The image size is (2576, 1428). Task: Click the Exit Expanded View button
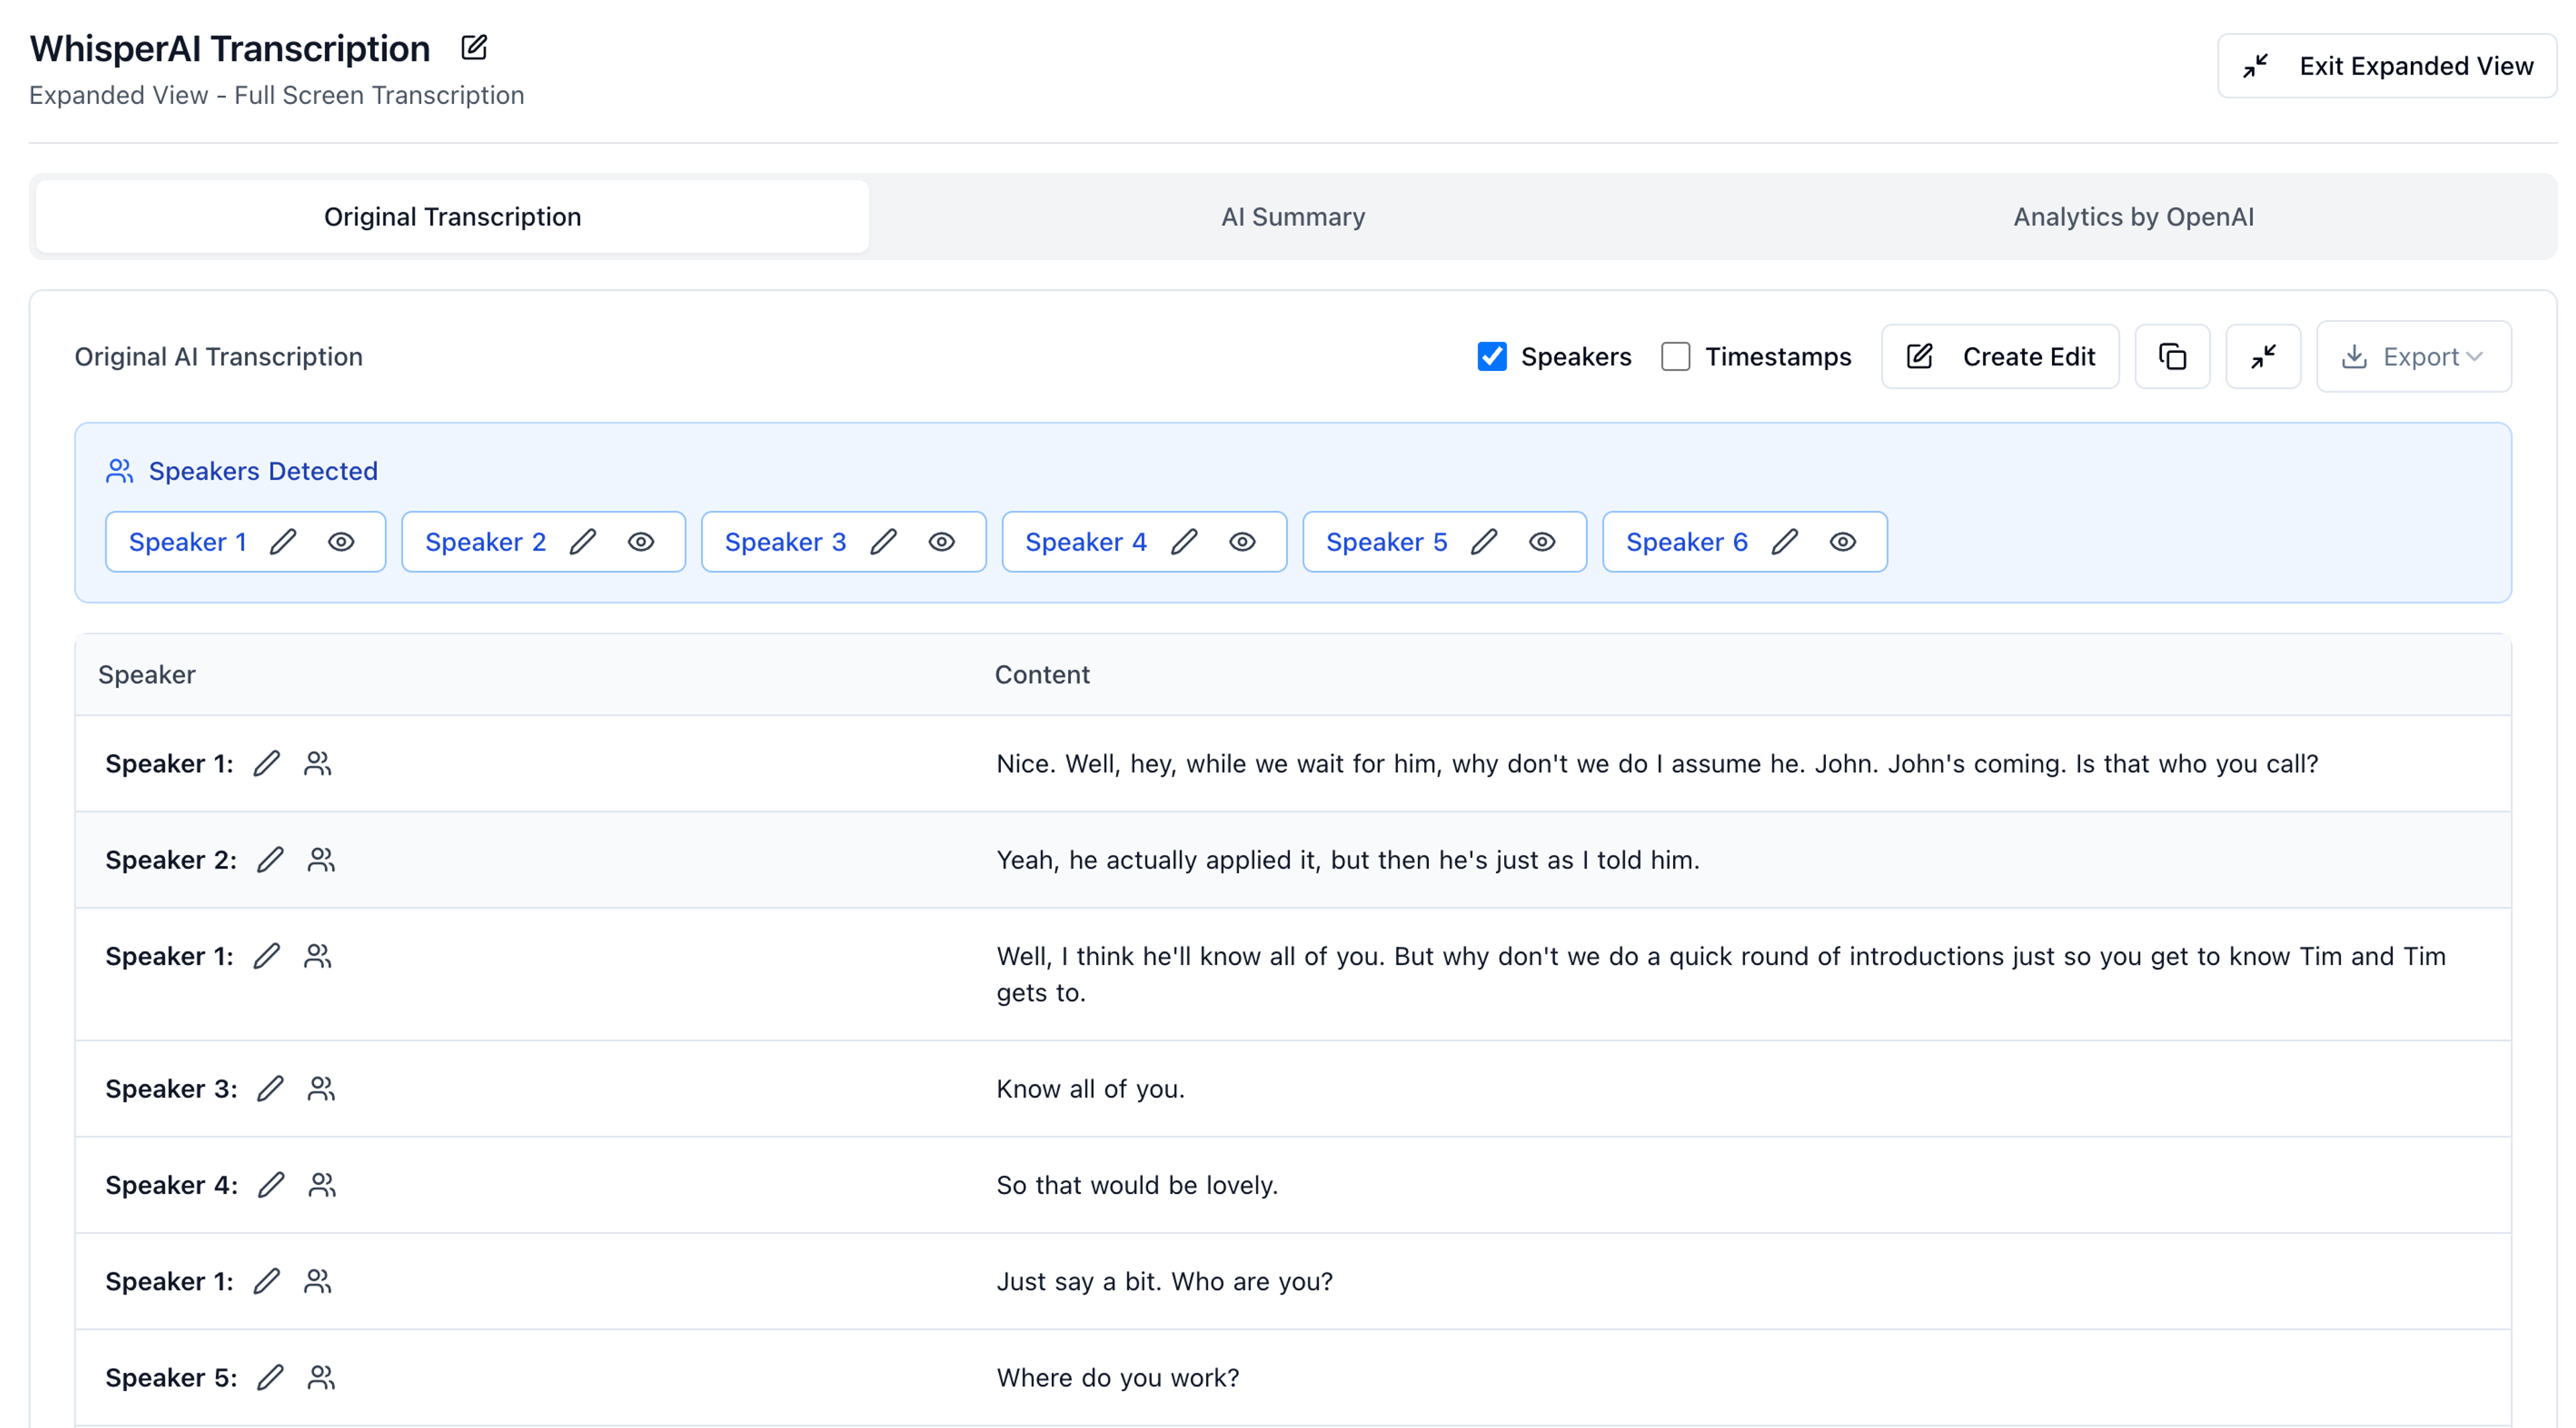tap(2387, 66)
